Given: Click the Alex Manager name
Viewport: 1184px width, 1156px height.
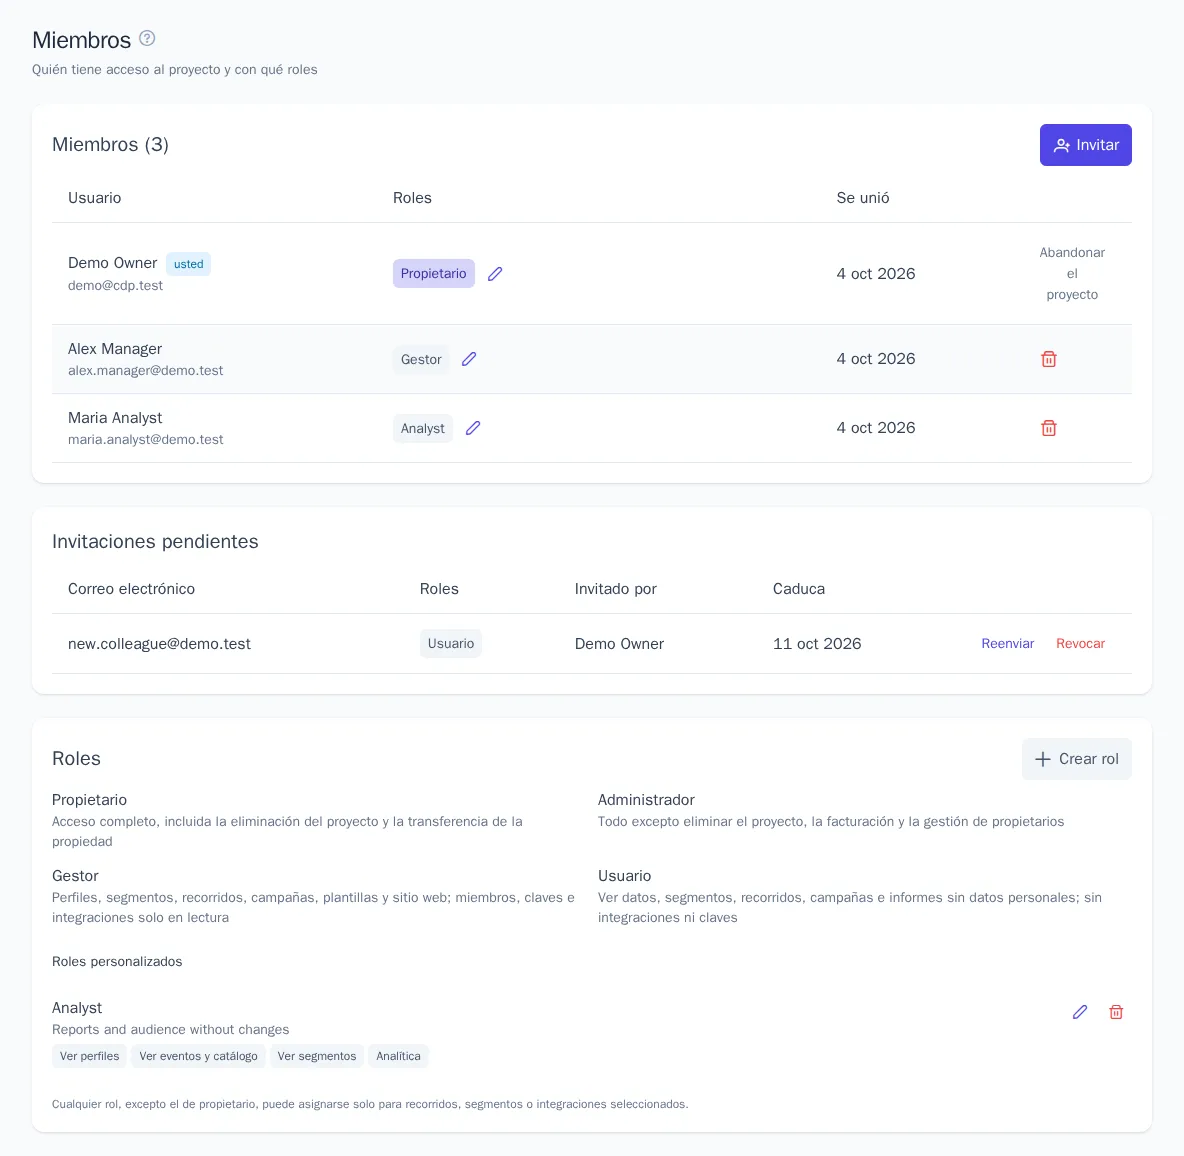Looking at the screenshot, I should point(115,349).
